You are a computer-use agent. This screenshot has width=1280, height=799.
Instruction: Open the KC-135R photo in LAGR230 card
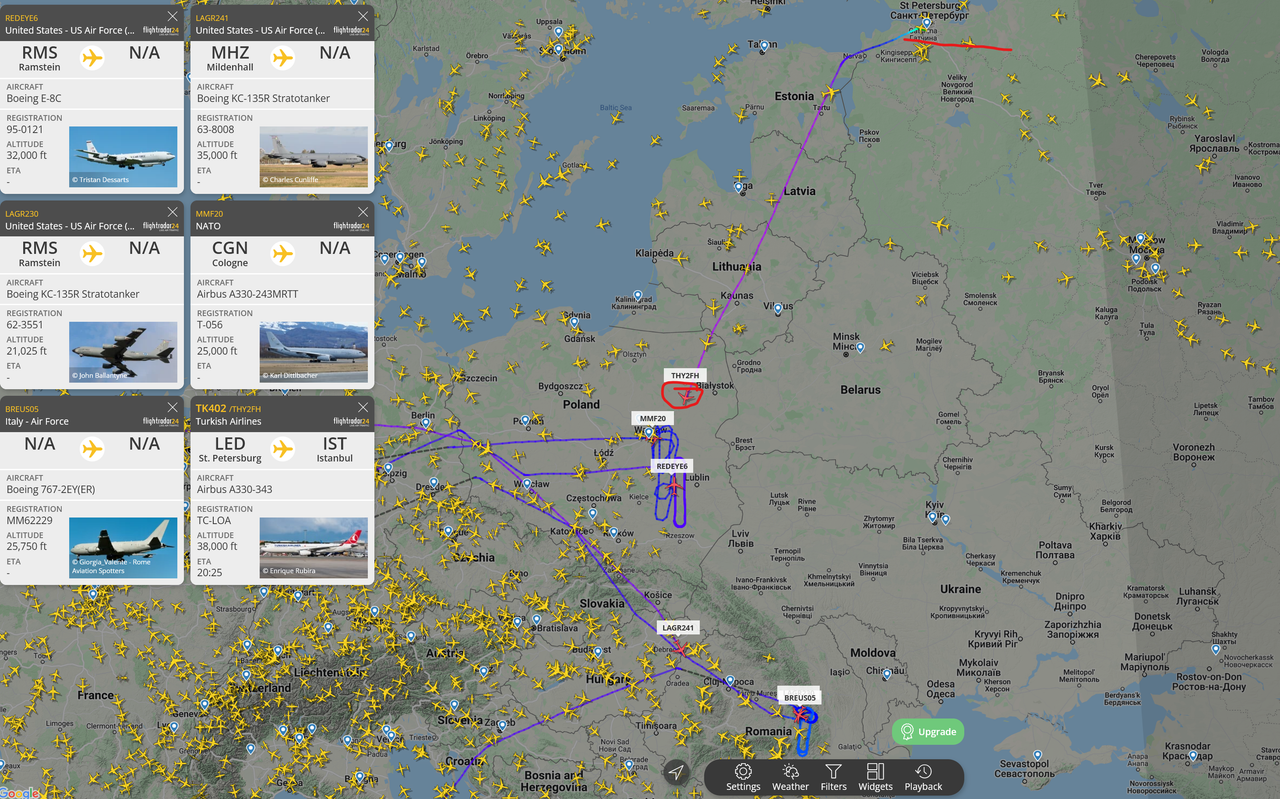click(123, 352)
